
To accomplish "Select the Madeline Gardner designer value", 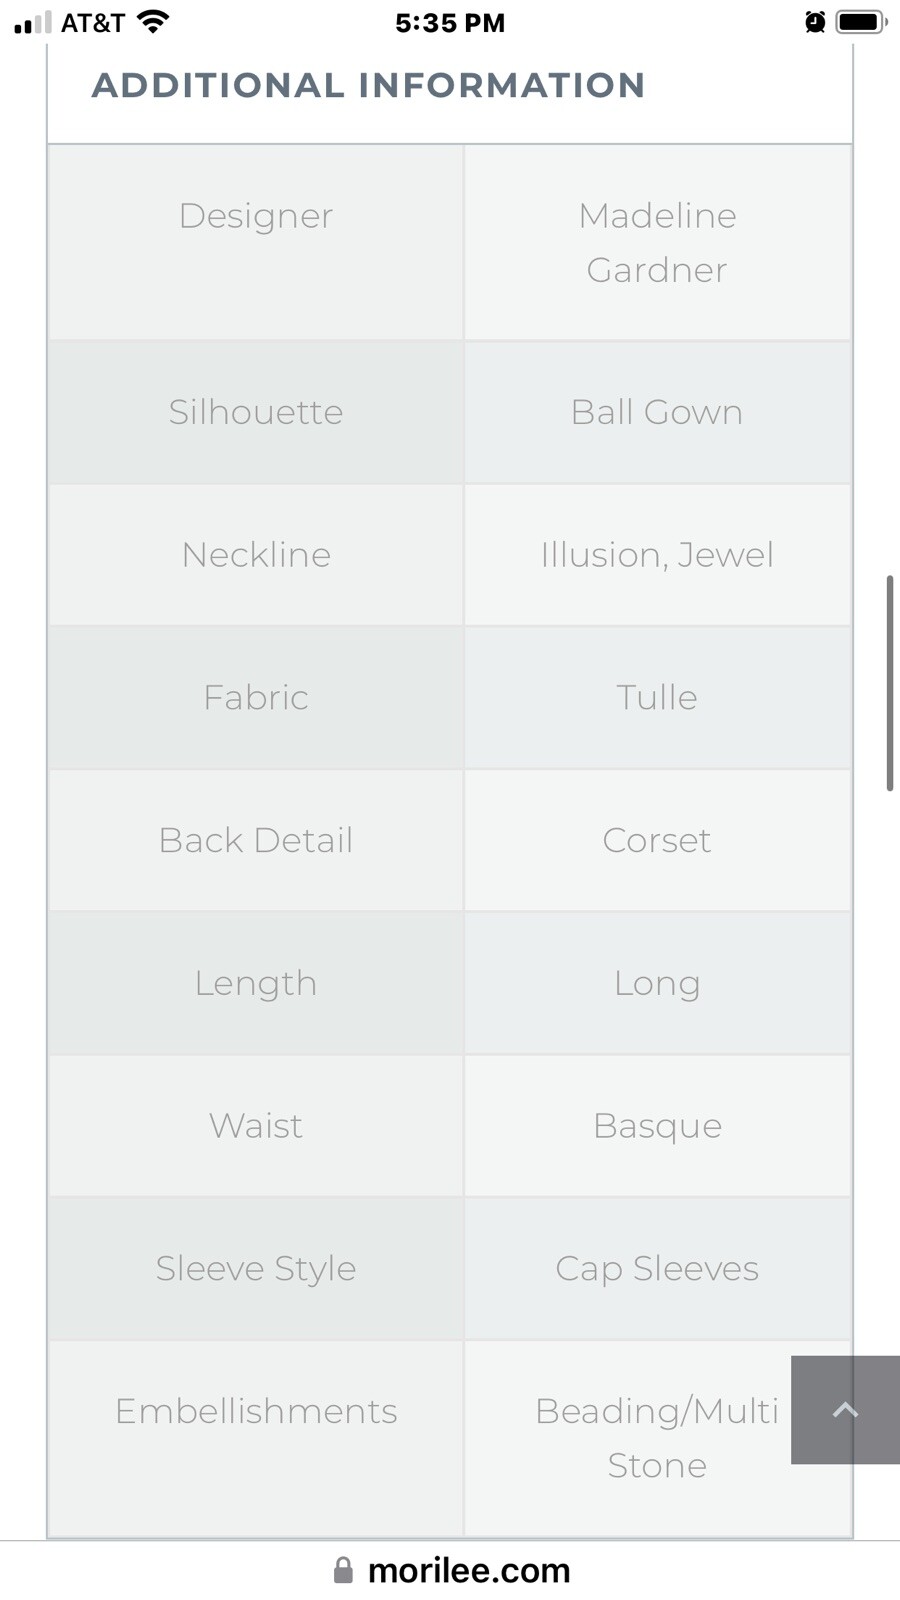I will point(657,242).
